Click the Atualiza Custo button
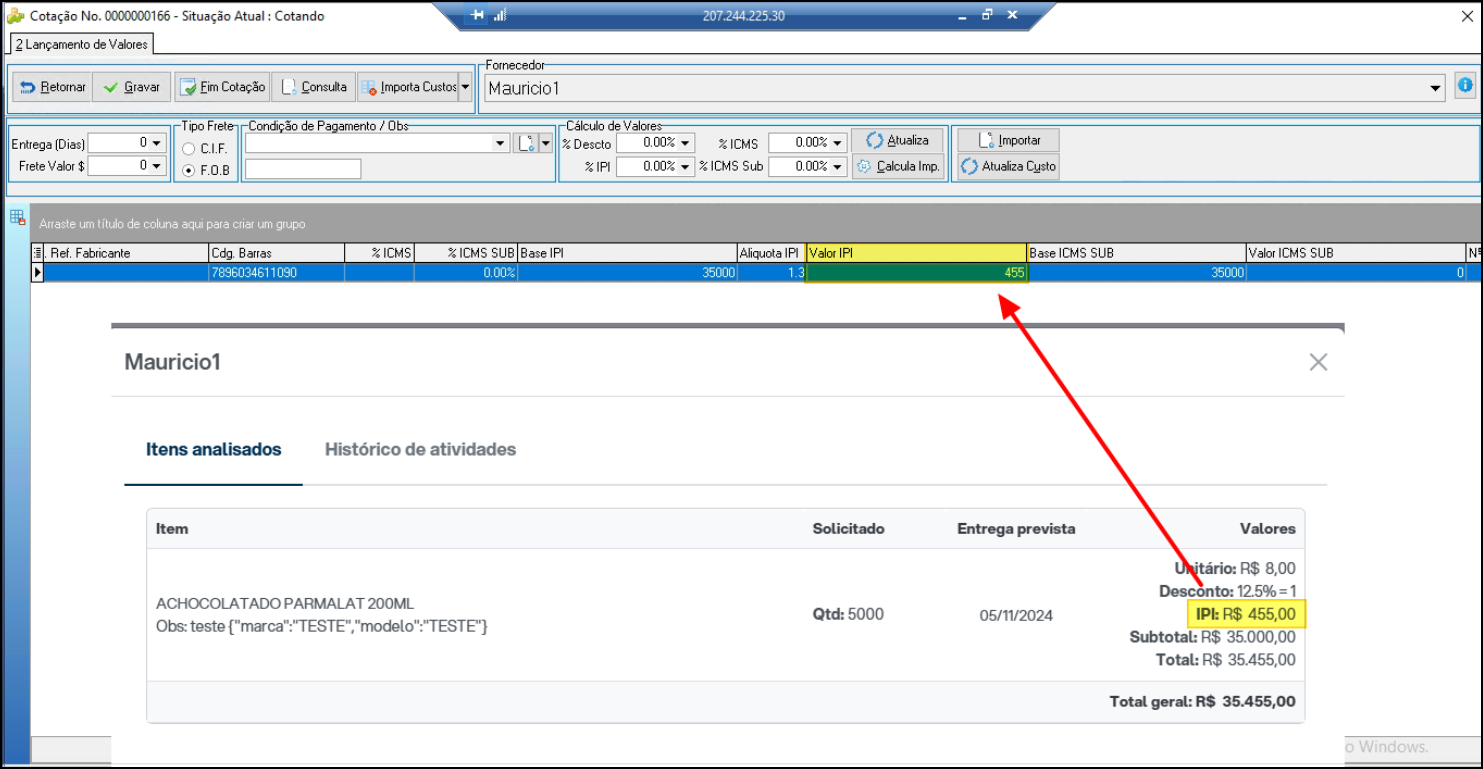1483x769 pixels. pos(1009,166)
